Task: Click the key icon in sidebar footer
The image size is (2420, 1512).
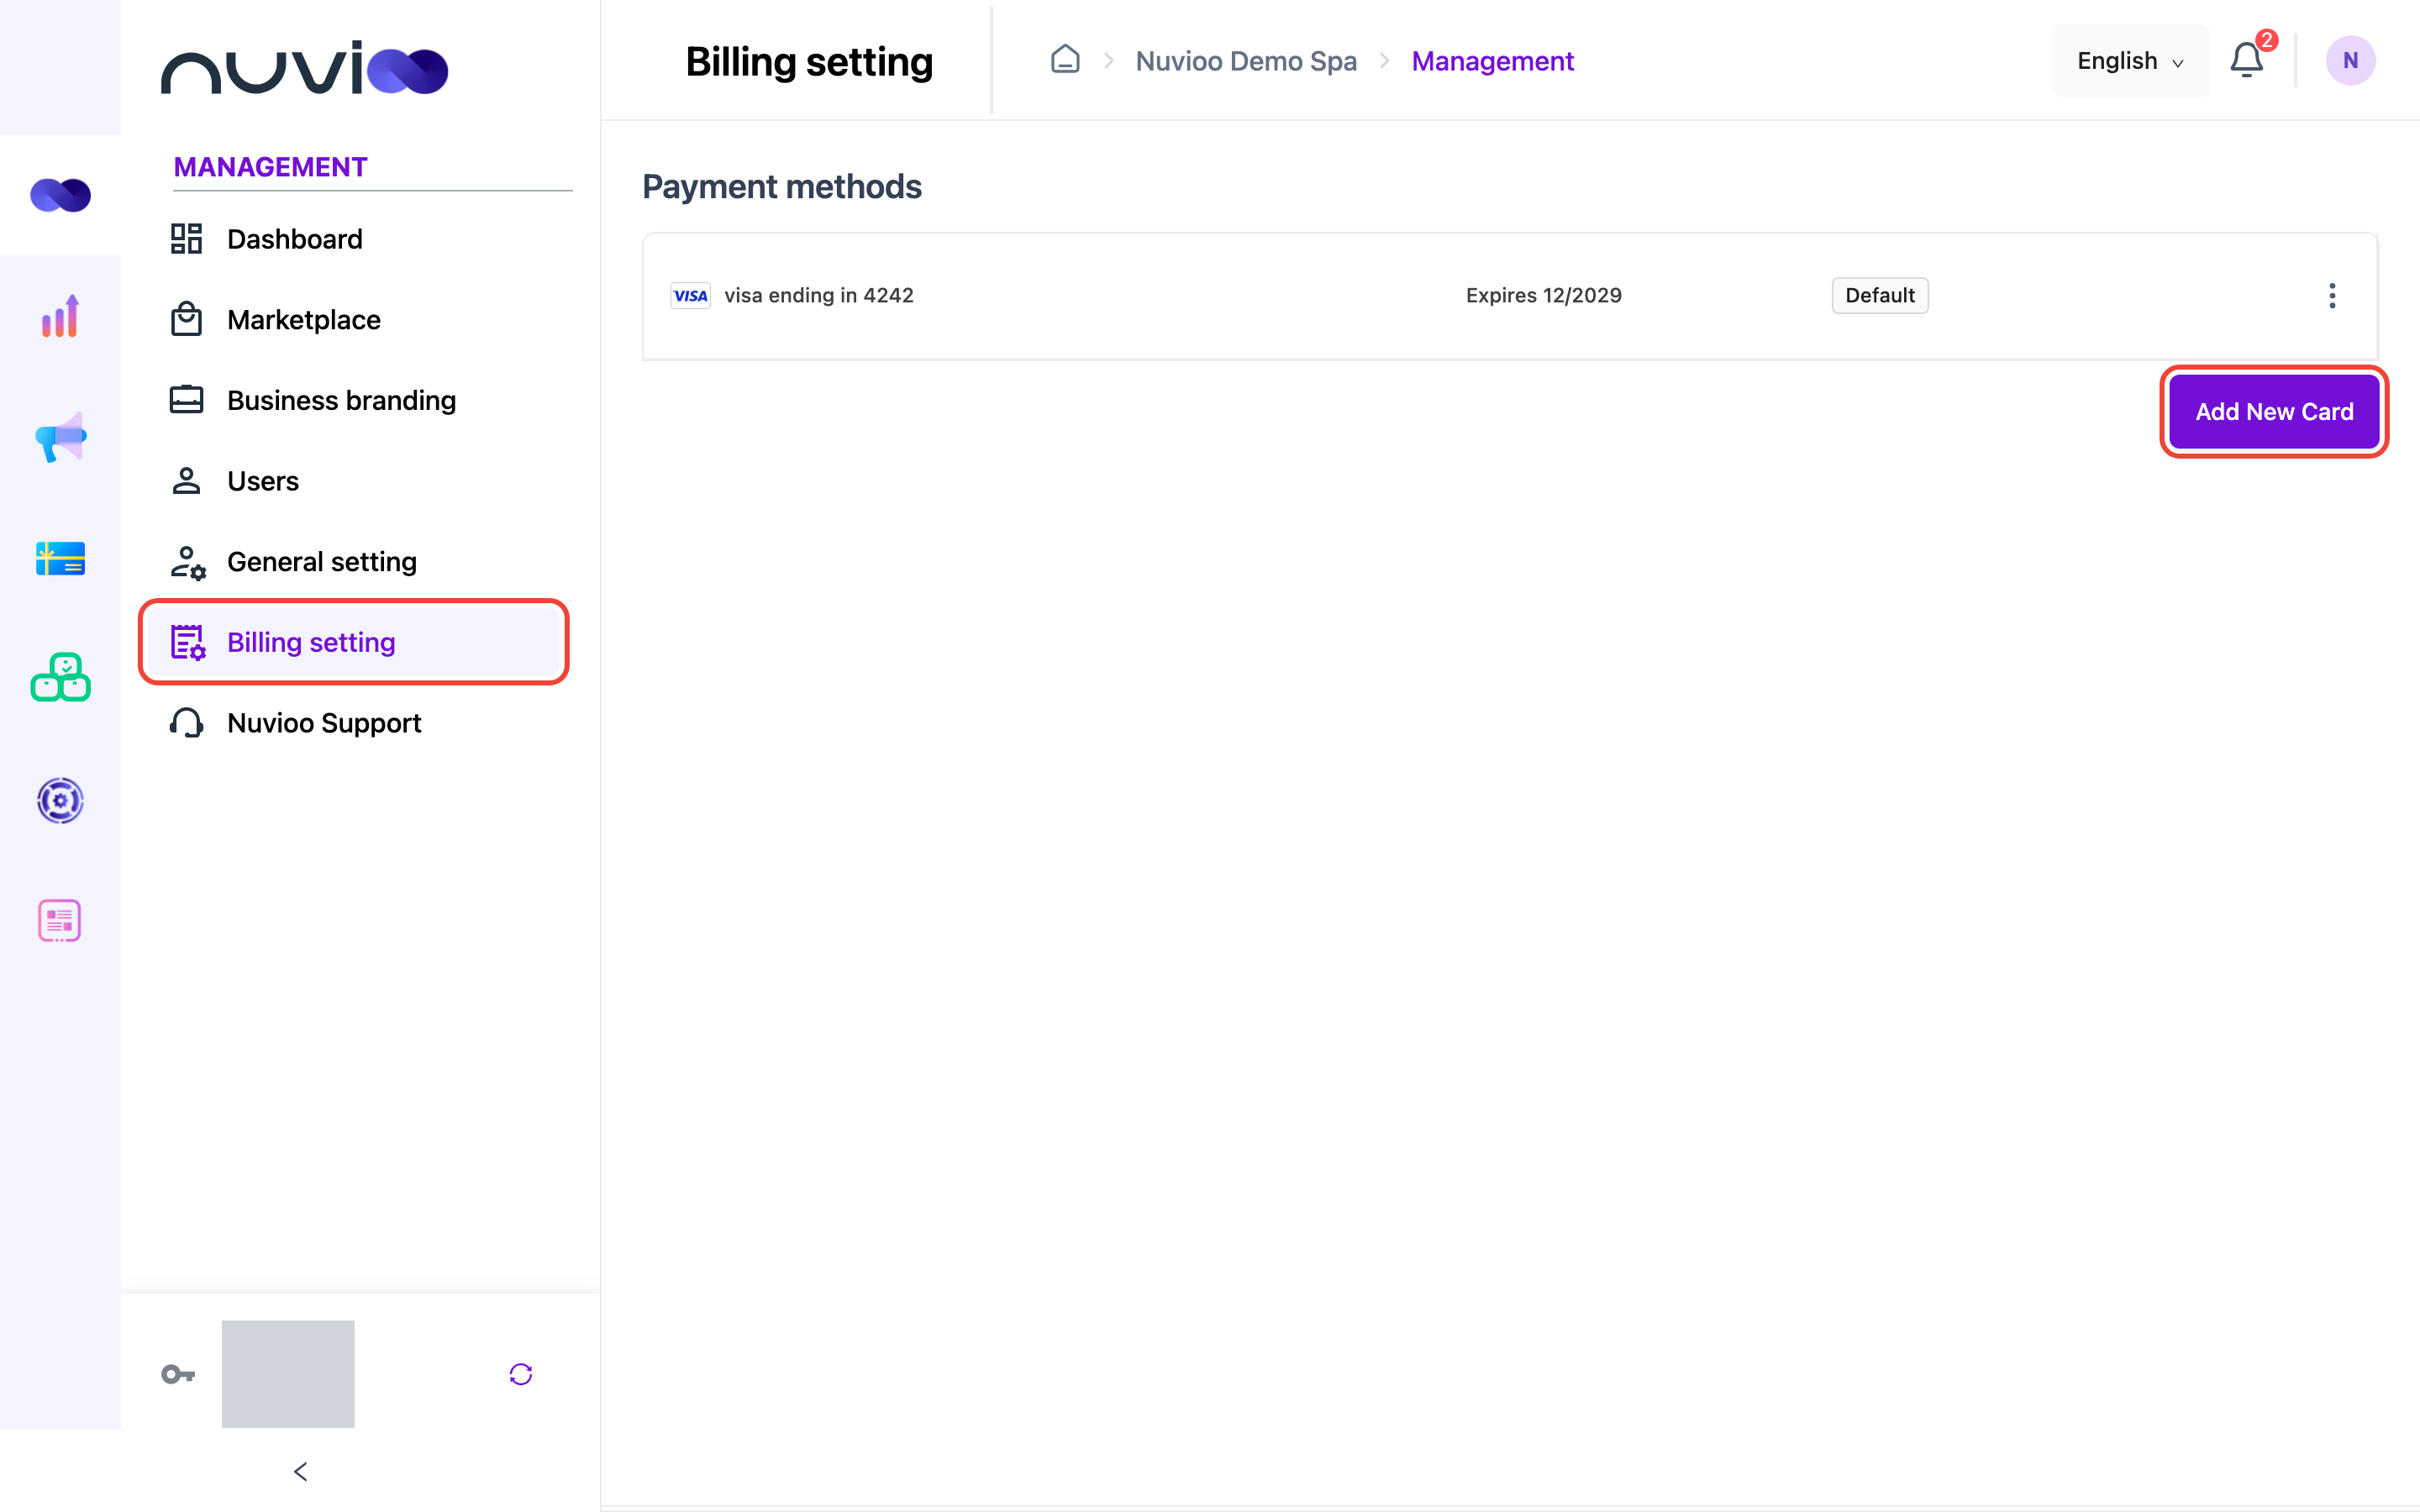Action: tap(178, 1374)
